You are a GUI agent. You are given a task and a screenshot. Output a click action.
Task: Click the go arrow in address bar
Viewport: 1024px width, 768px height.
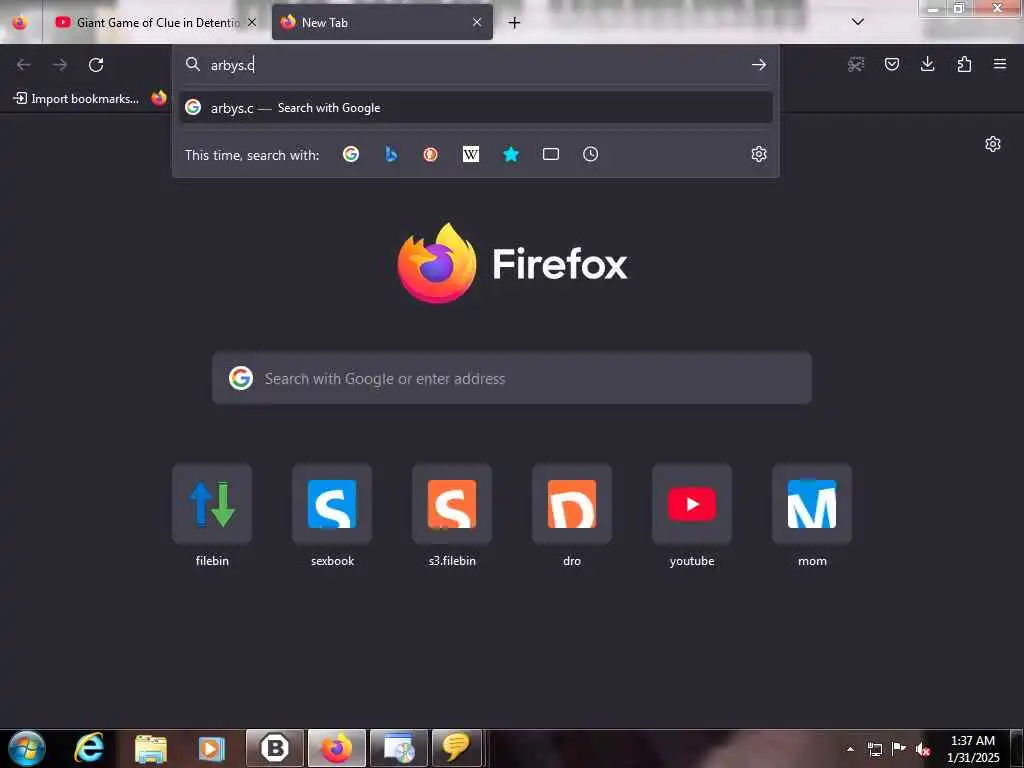click(x=759, y=65)
